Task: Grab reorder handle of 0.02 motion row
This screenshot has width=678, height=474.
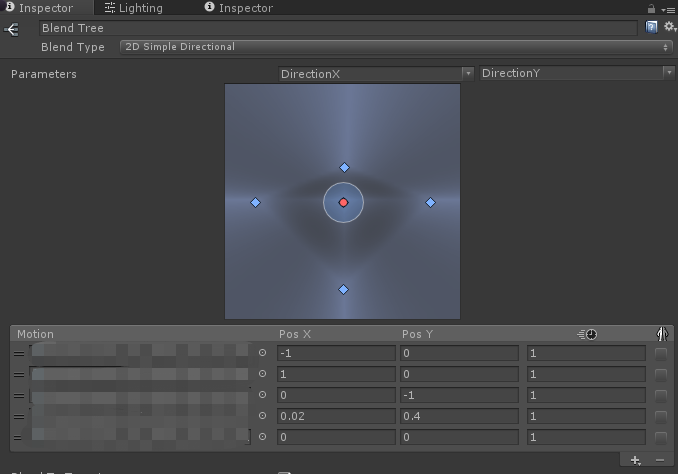Action: pyautogui.click(x=19, y=417)
